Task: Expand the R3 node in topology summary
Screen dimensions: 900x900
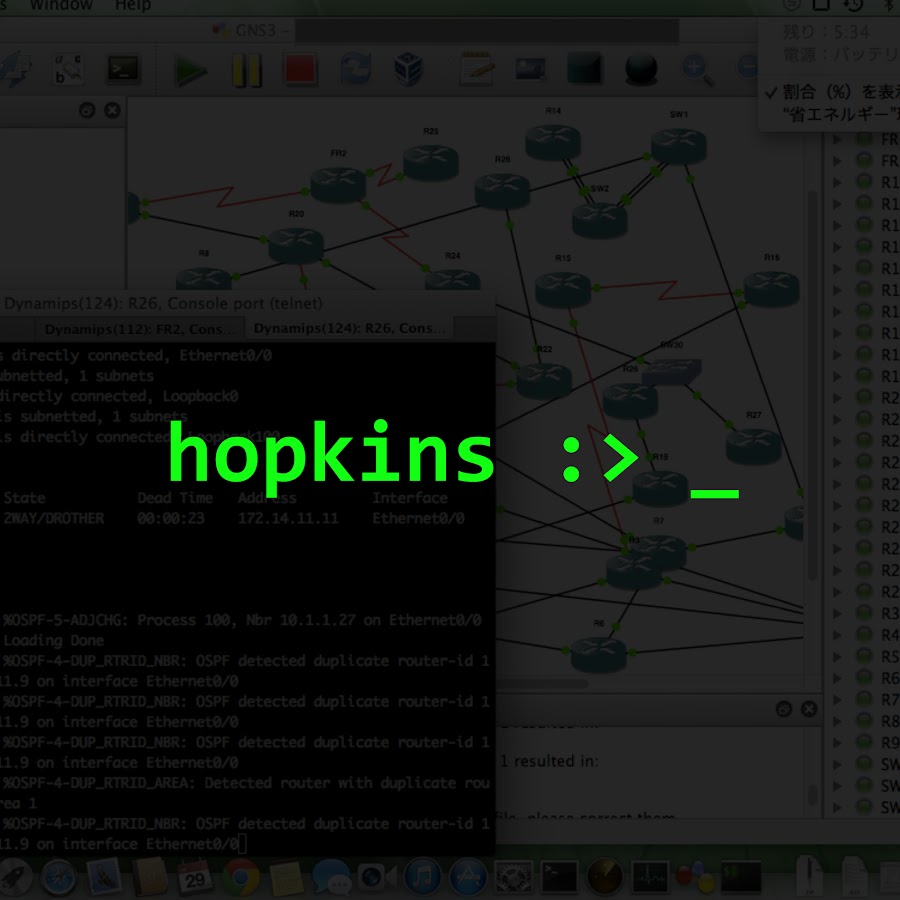Action: [837, 612]
